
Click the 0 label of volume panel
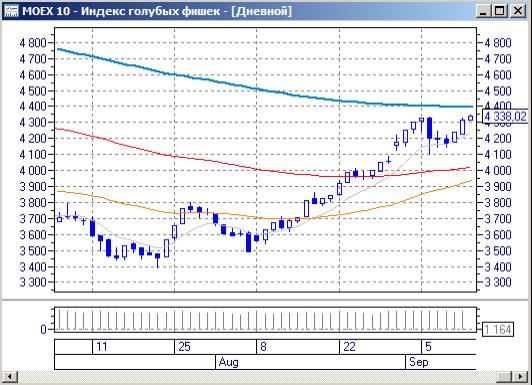[43, 329]
